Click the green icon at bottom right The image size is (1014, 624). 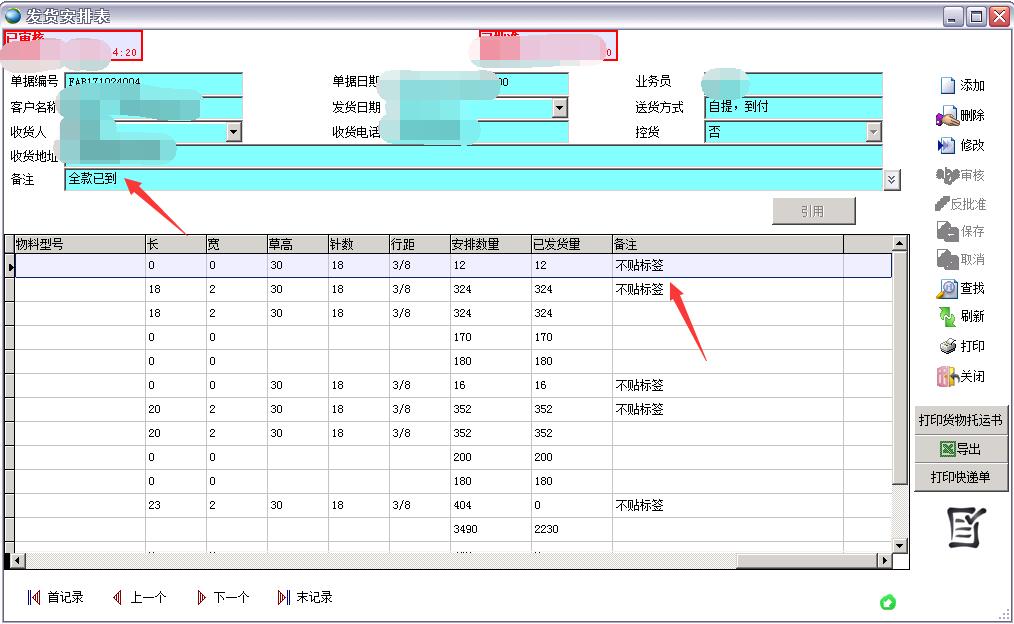click(x=887, y=602)
